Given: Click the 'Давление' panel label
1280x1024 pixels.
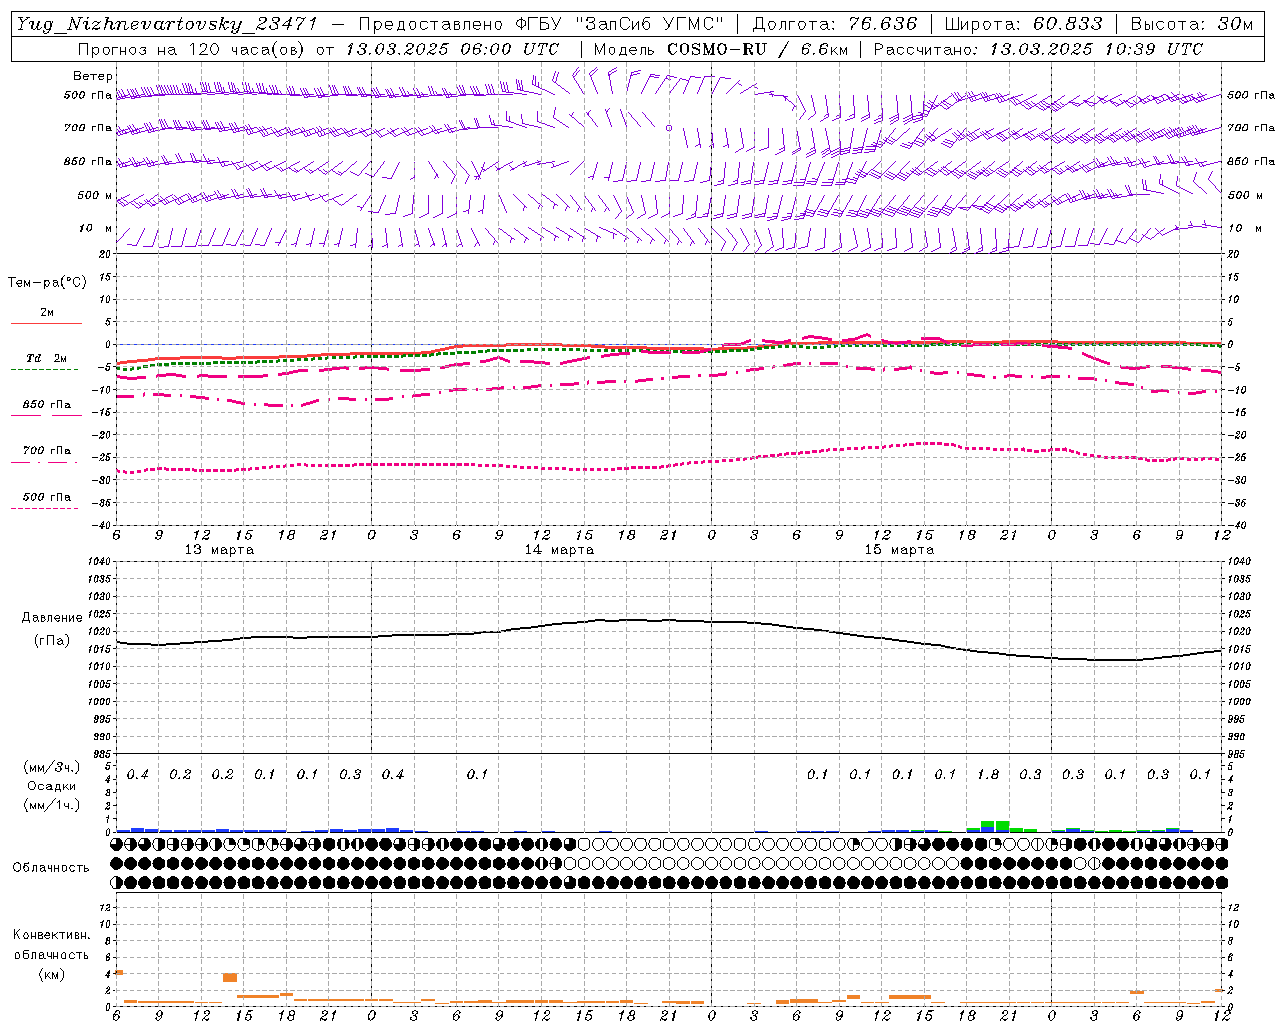Looking at the screenshot, I should (52, 618).
